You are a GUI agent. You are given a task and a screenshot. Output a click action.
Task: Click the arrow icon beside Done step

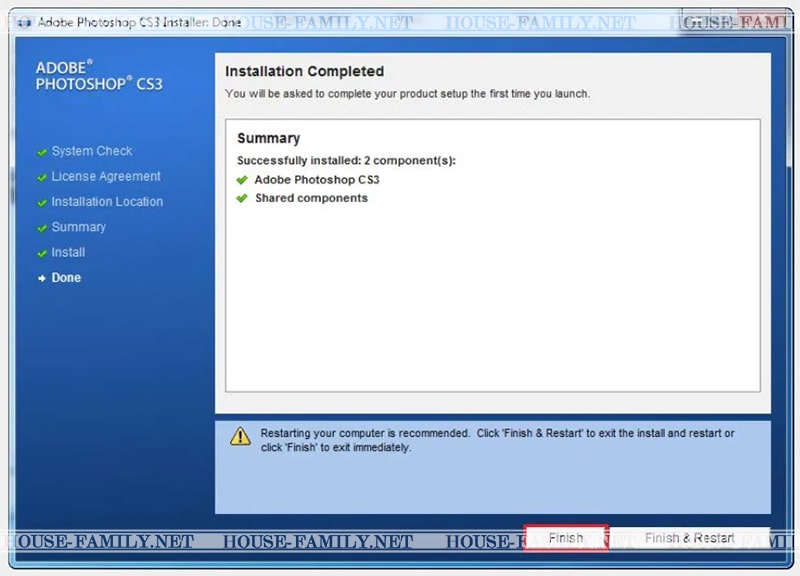(42, 278)
